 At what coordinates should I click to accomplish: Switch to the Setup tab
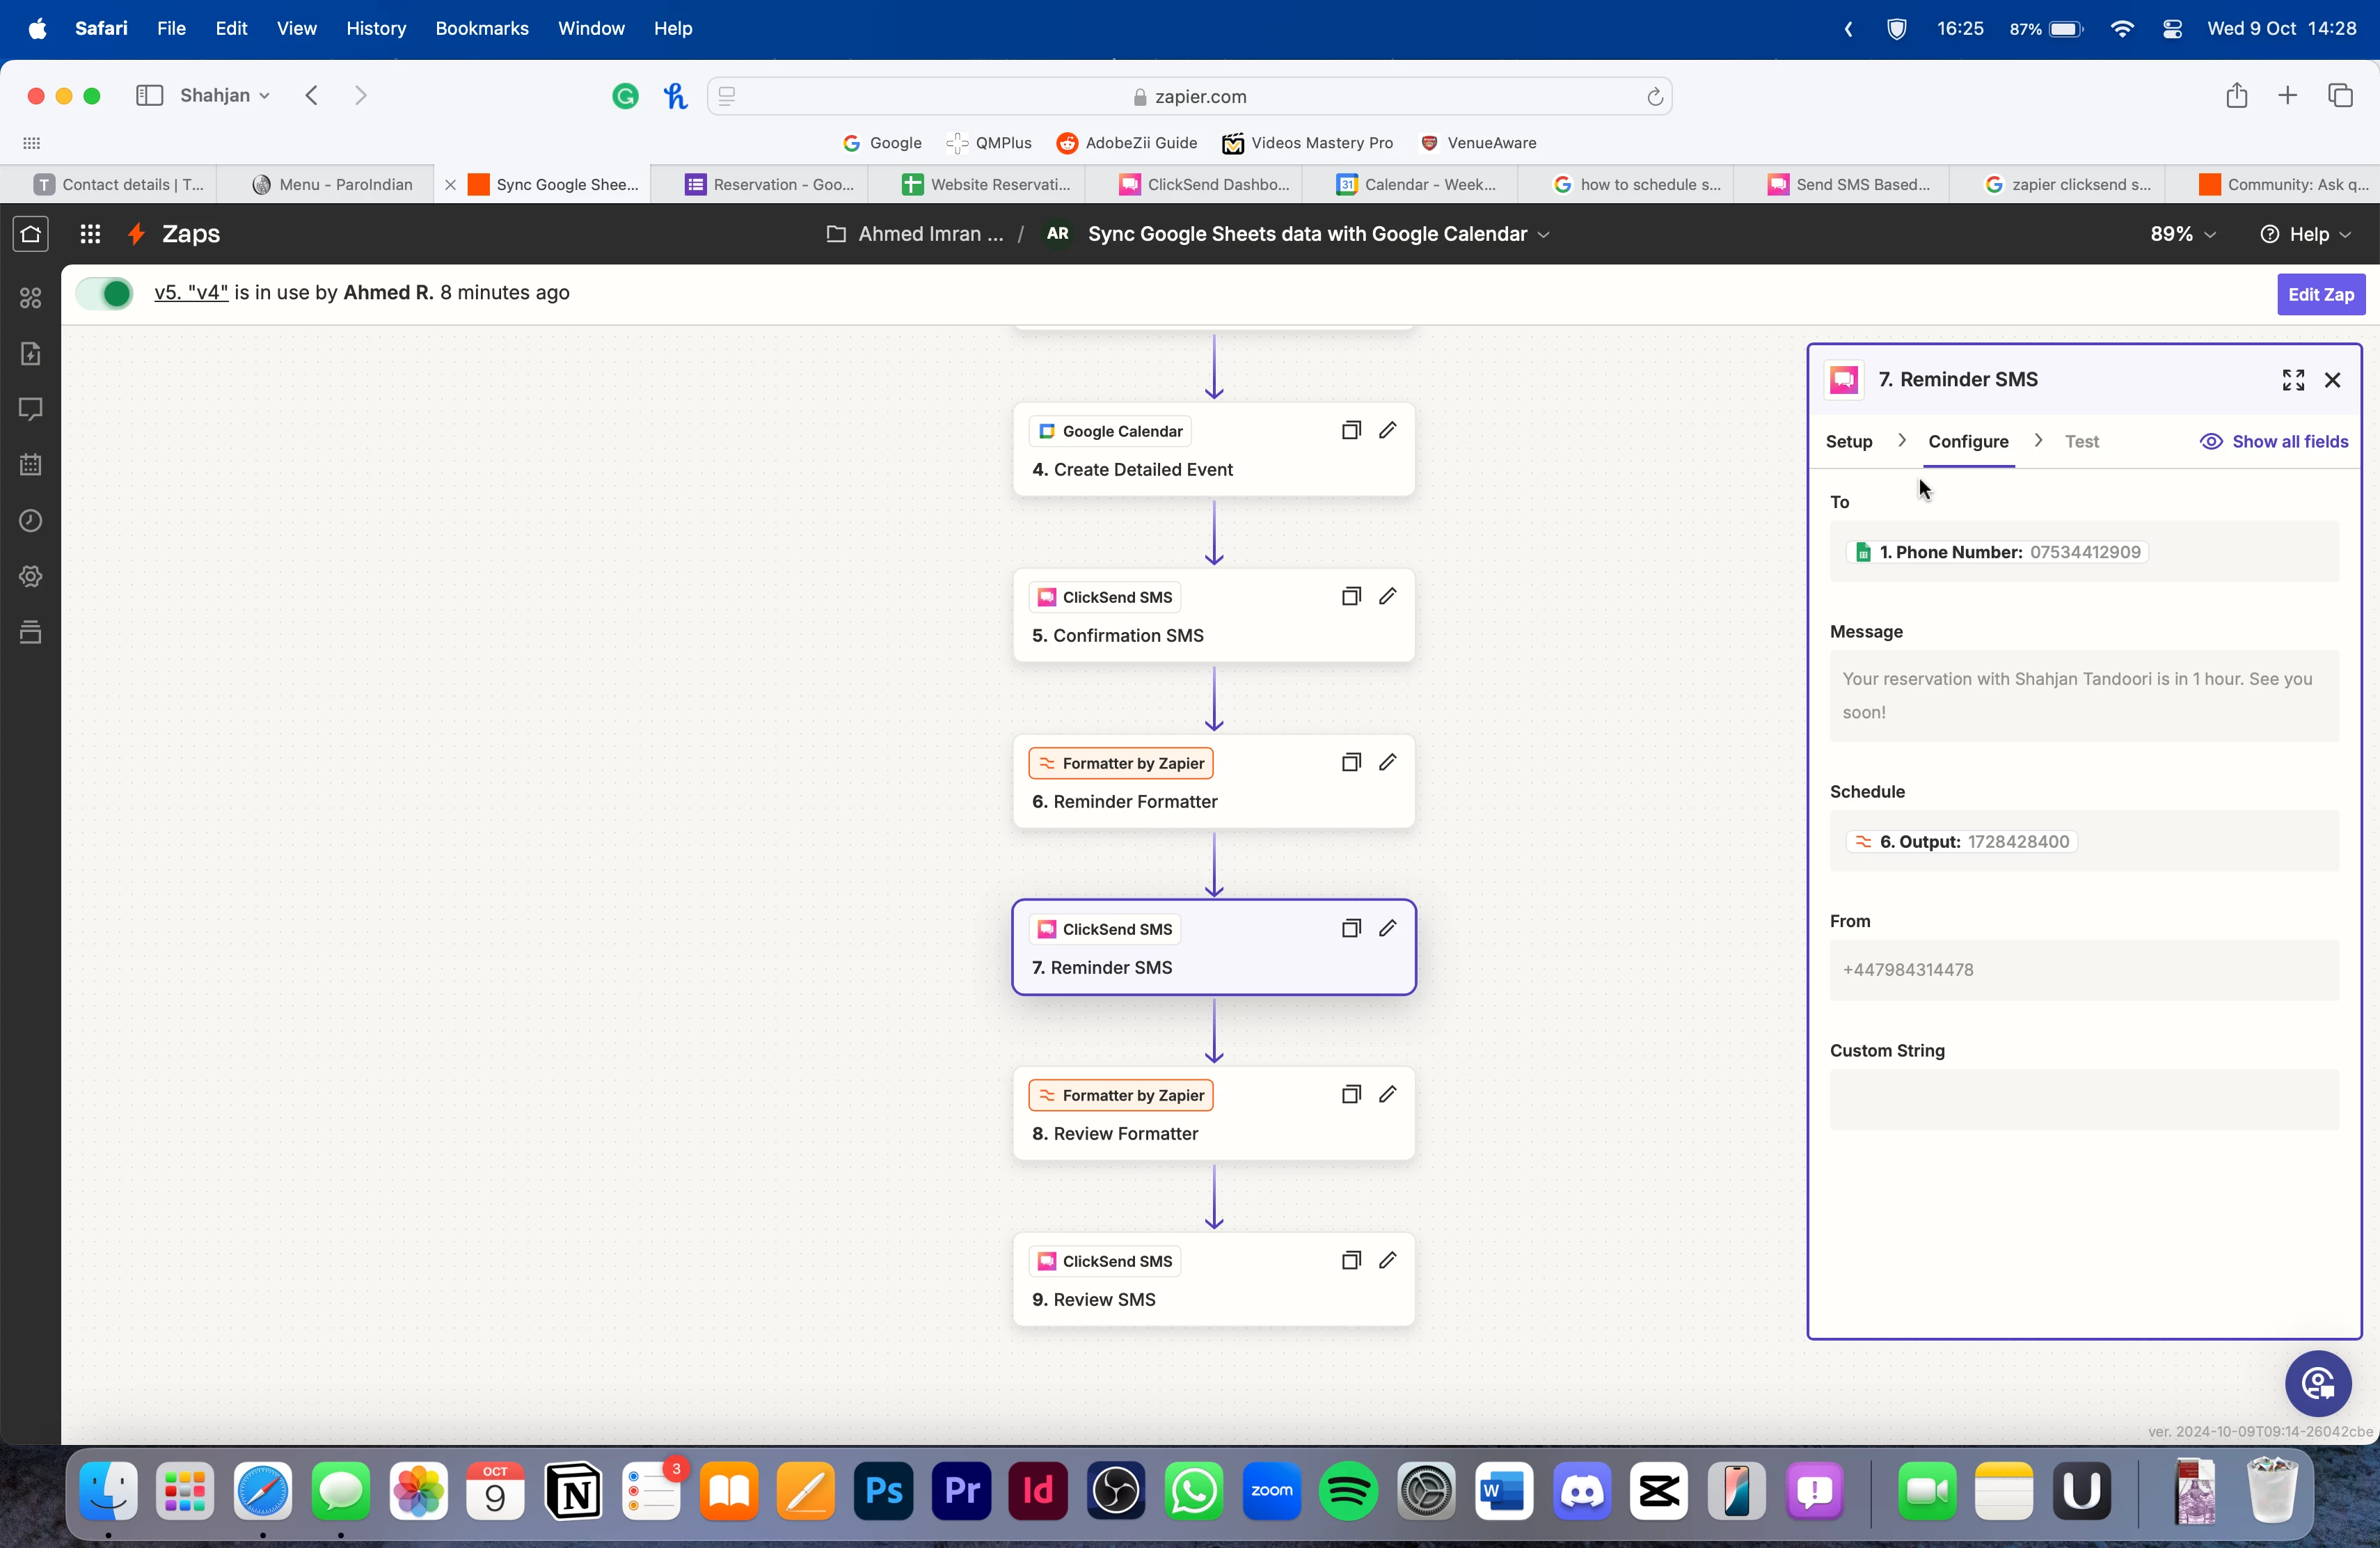1848,441
